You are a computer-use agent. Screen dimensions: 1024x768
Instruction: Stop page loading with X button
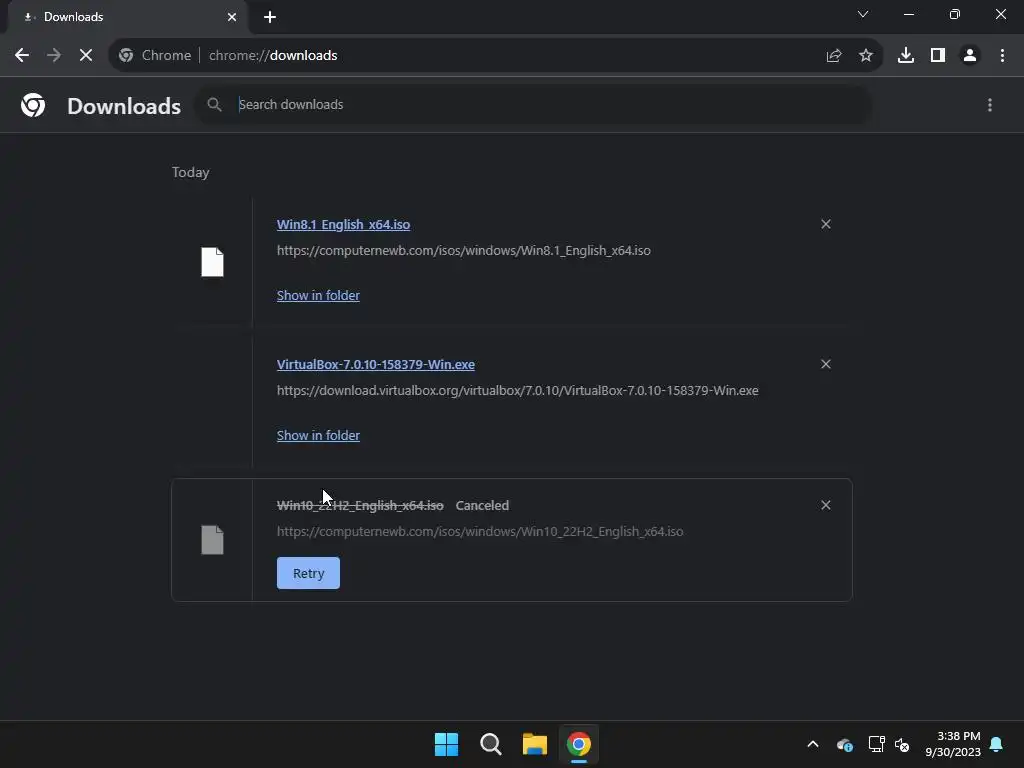[86, 56]
